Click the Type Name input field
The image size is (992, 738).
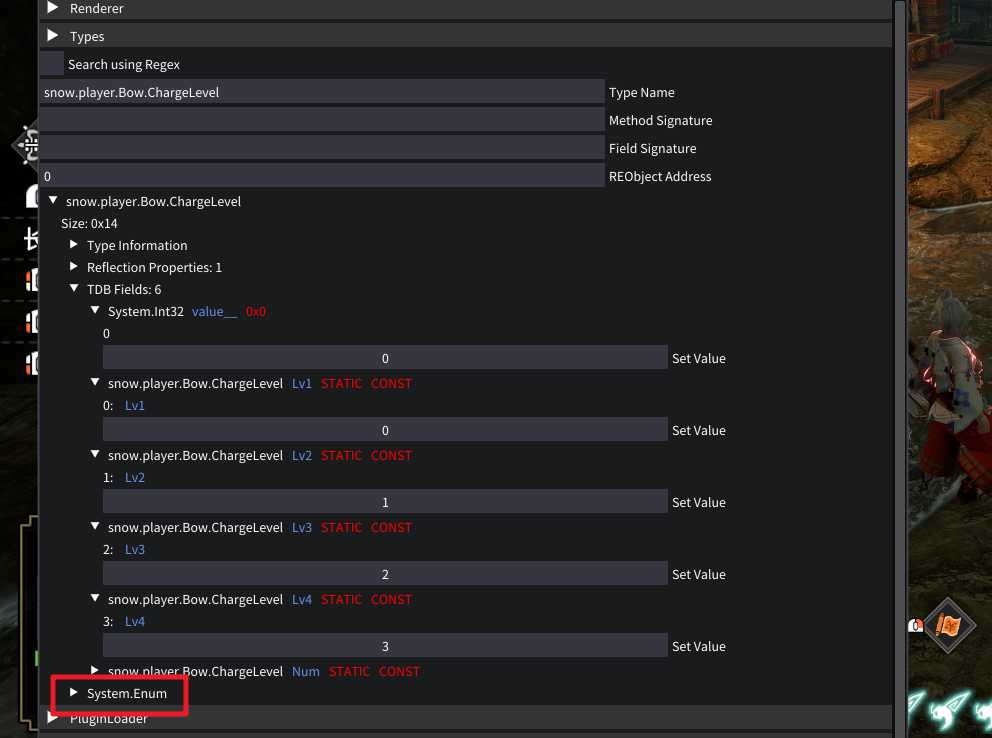click(x=322, y=92)
